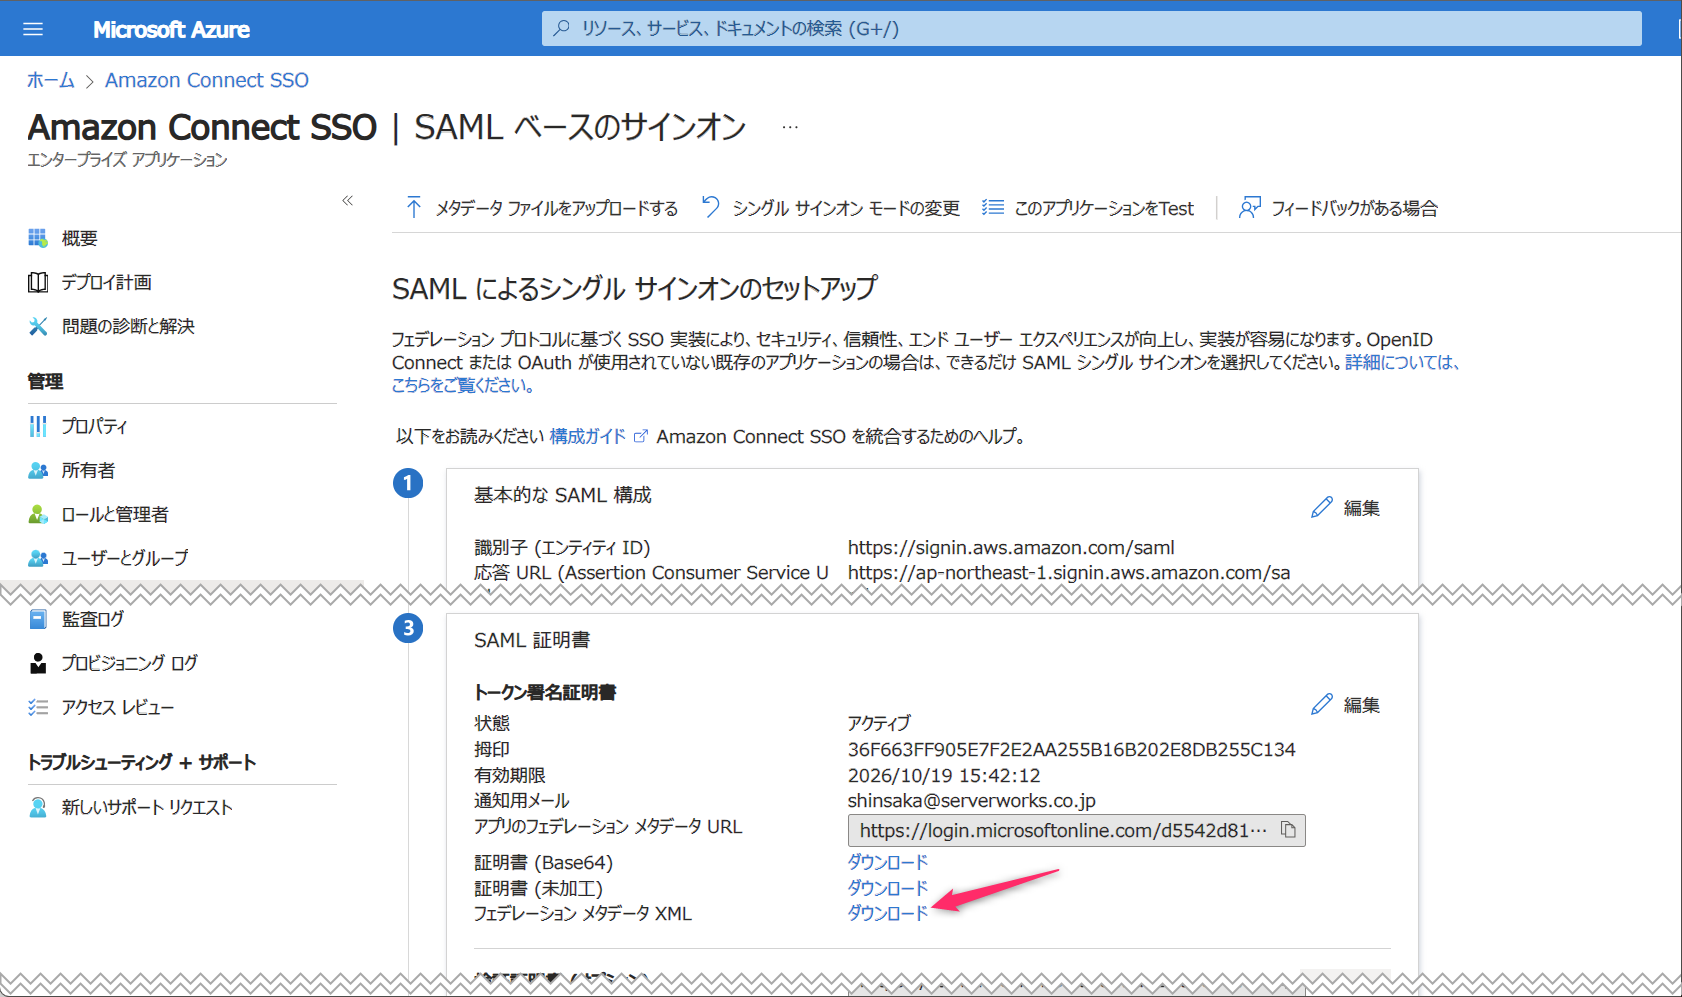Click the プロパティ bars icon

[38, 426]
